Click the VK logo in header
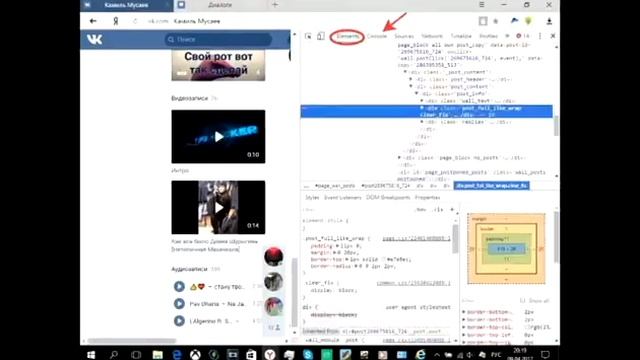Image resolution: width=640 pixels, height=360 pixels. tap(95, 39)
